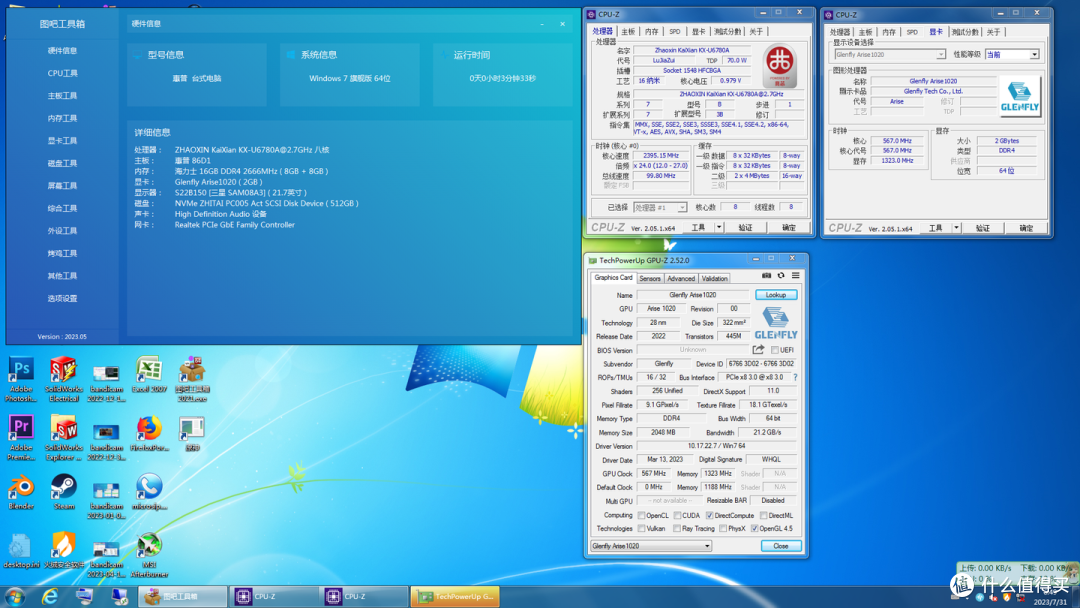Image resolution: width=1080 pixels, height=608 pixels.
Task: Click the GPU-Z refresh icon
Action: pyautogui.click(x=781, y=275)
